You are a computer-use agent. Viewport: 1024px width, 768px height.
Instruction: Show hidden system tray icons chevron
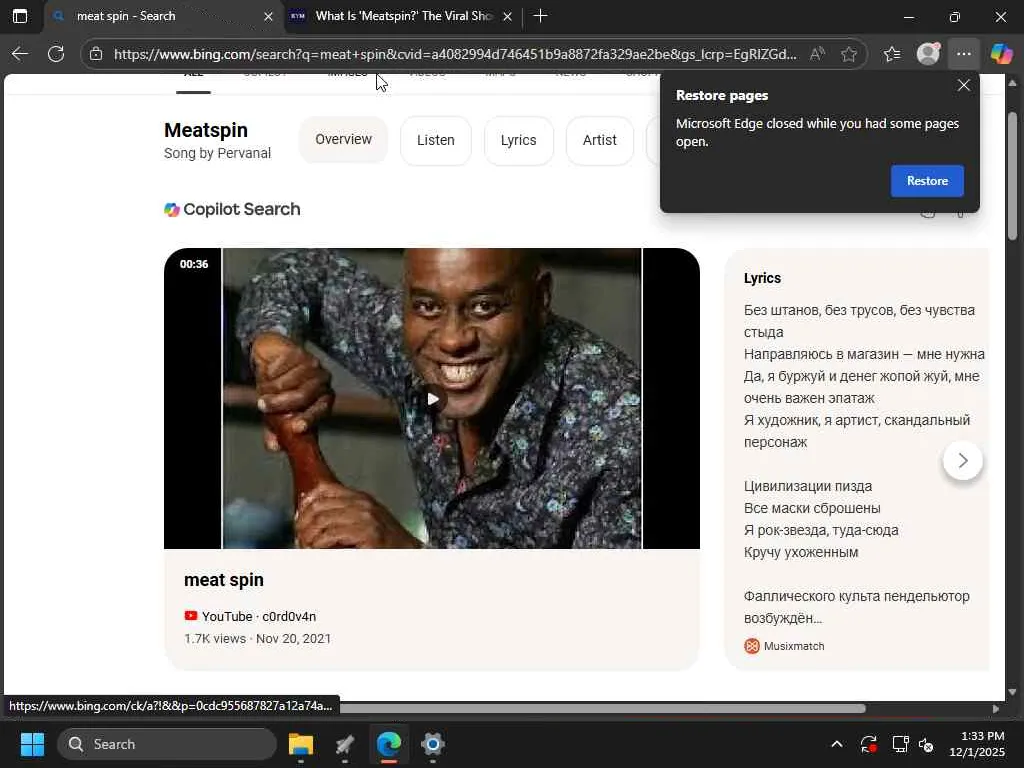[837, 744]
